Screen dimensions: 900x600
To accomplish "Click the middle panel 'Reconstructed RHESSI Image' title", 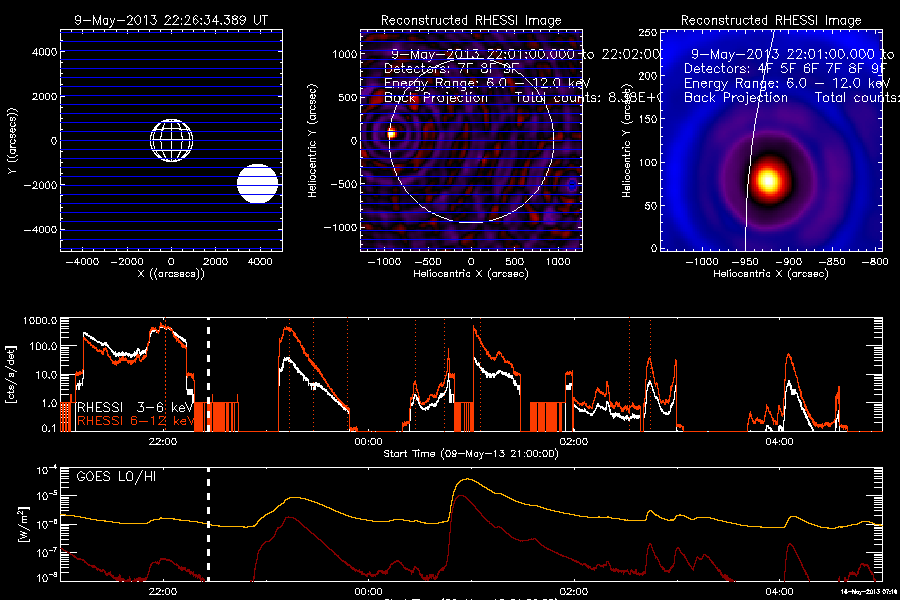I will pos(471,20).
